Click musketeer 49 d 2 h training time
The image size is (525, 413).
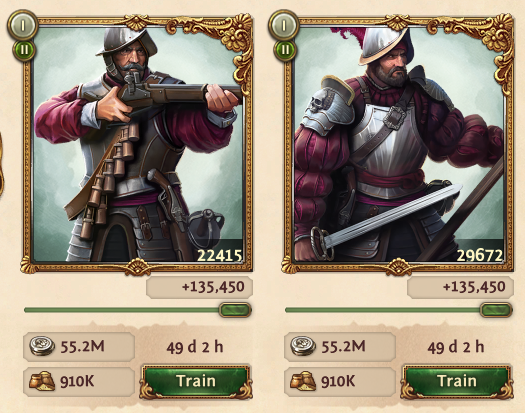point(195,347)
